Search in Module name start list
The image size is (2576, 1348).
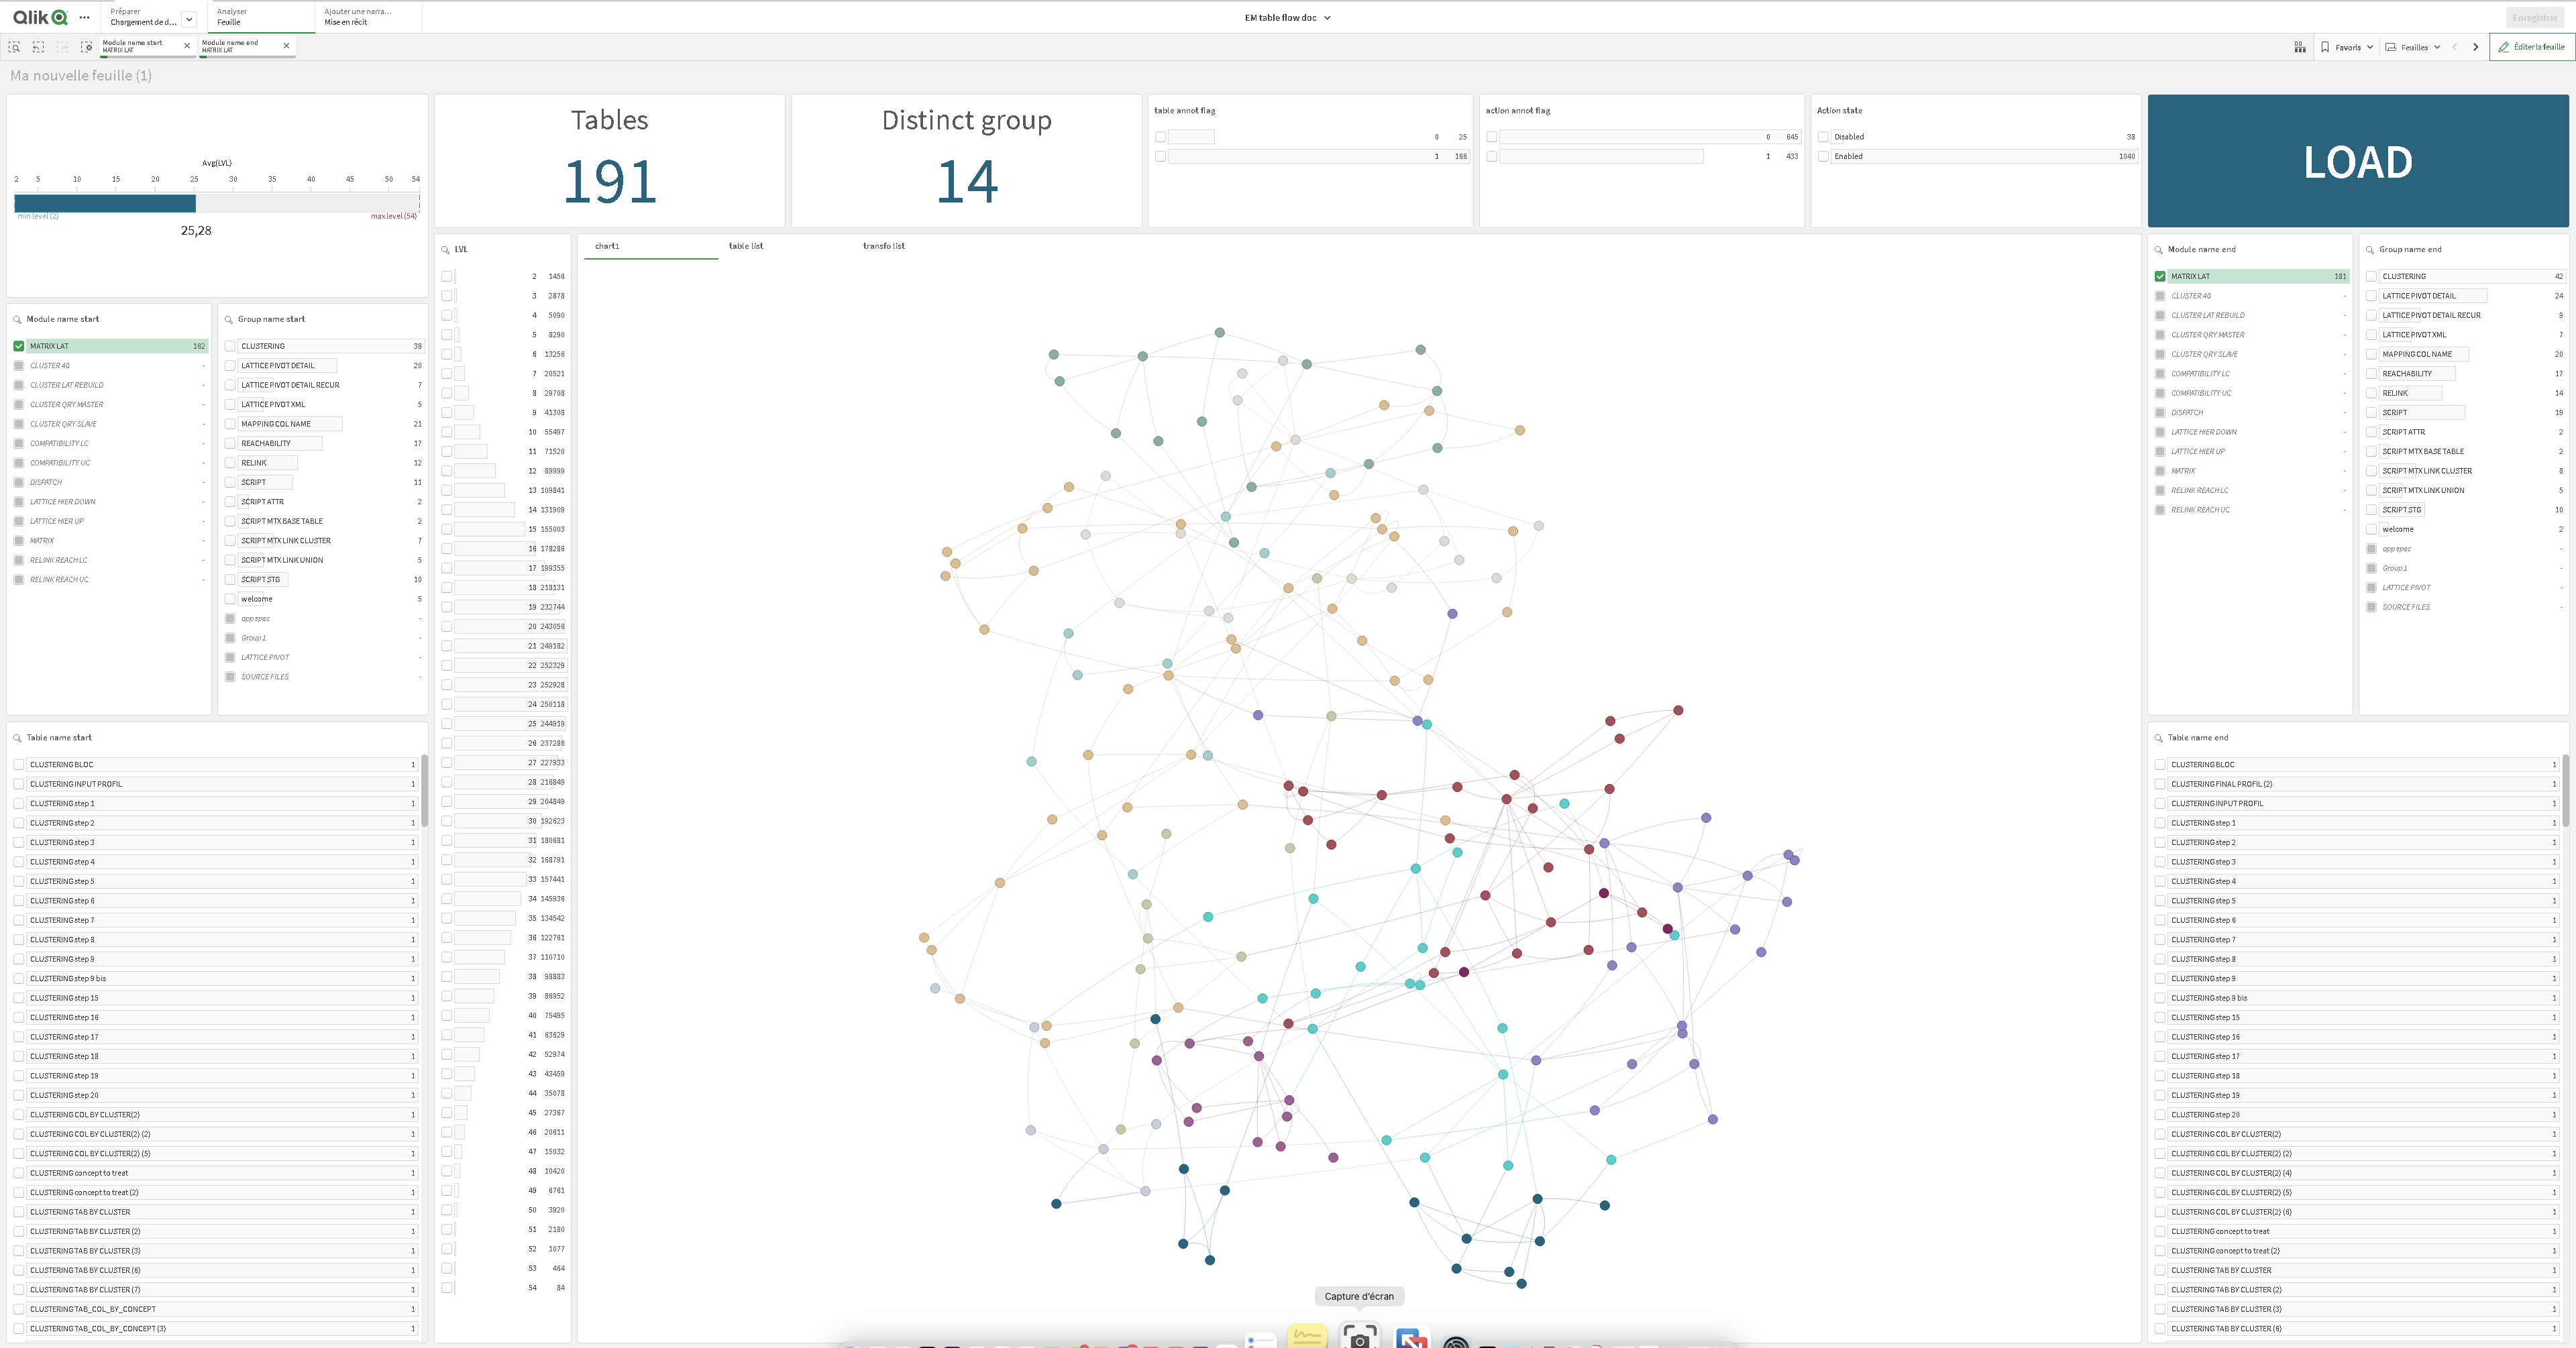[17, 320]
